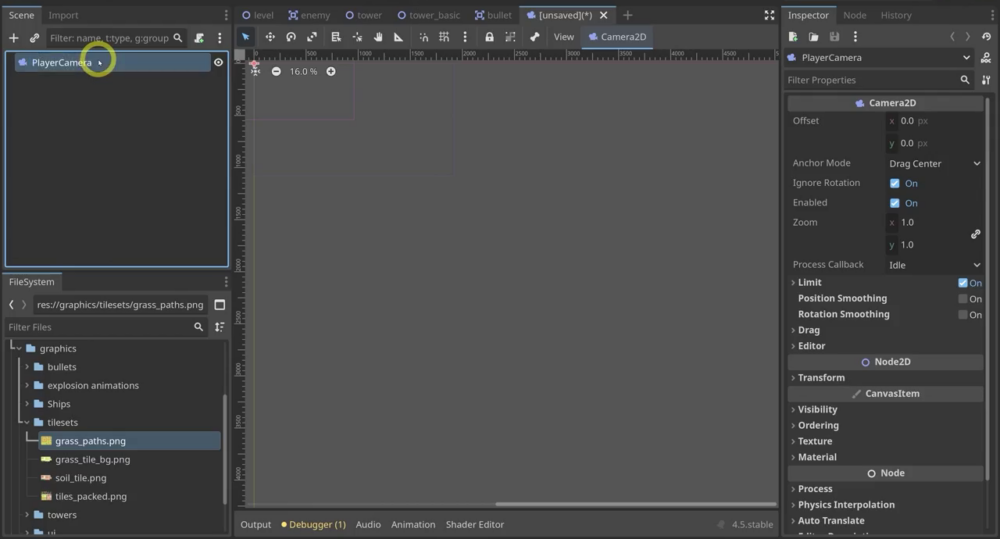1000x539 pixels.
Task: Click the Filter Files search box
Action: pyautogui.click(x=106, y=327)
